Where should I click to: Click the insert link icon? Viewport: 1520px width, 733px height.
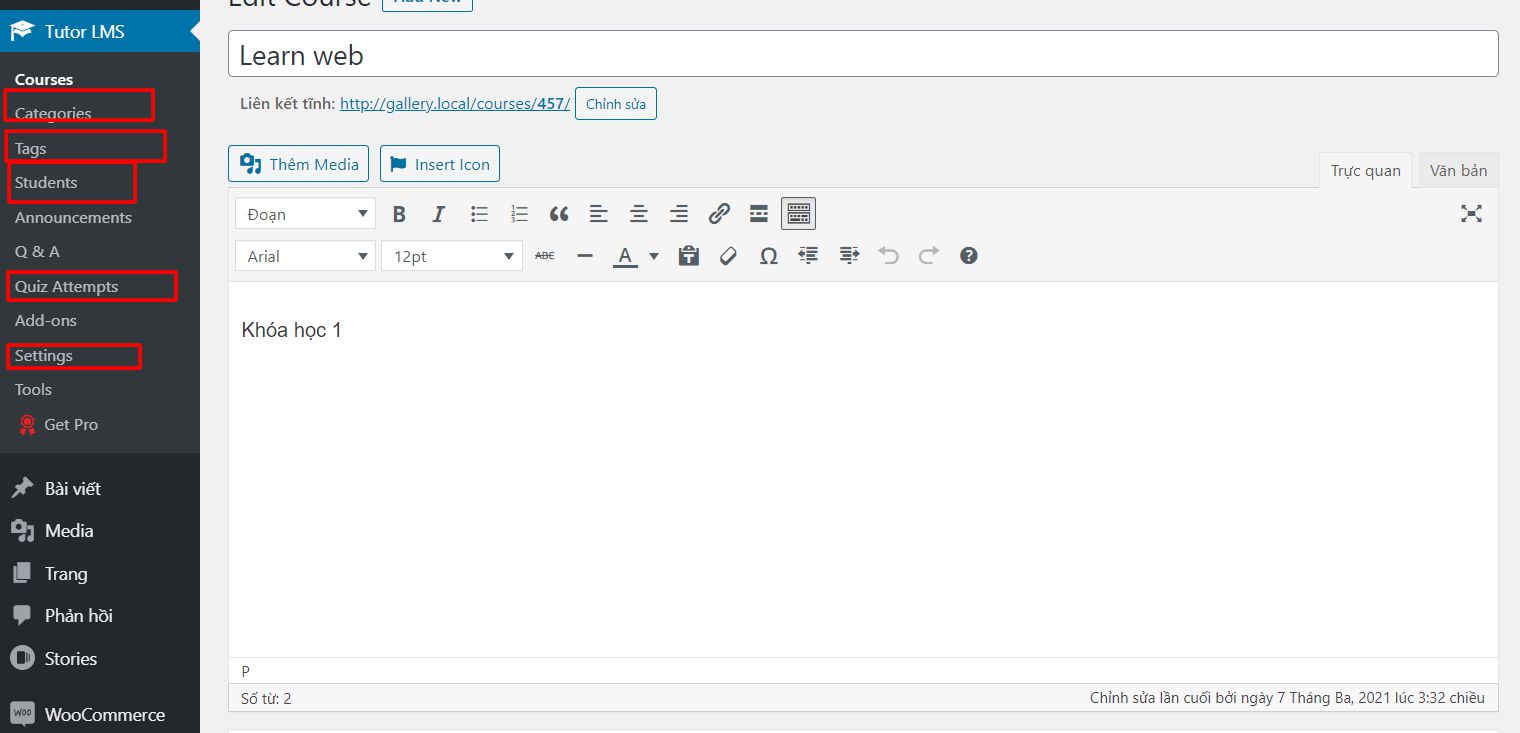719,214
